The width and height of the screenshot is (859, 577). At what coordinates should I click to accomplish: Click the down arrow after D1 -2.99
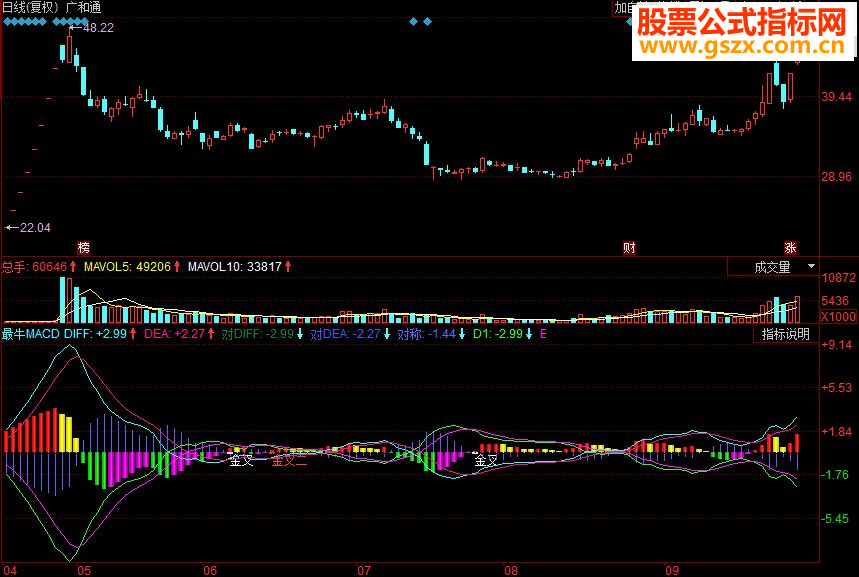(529, 334)
